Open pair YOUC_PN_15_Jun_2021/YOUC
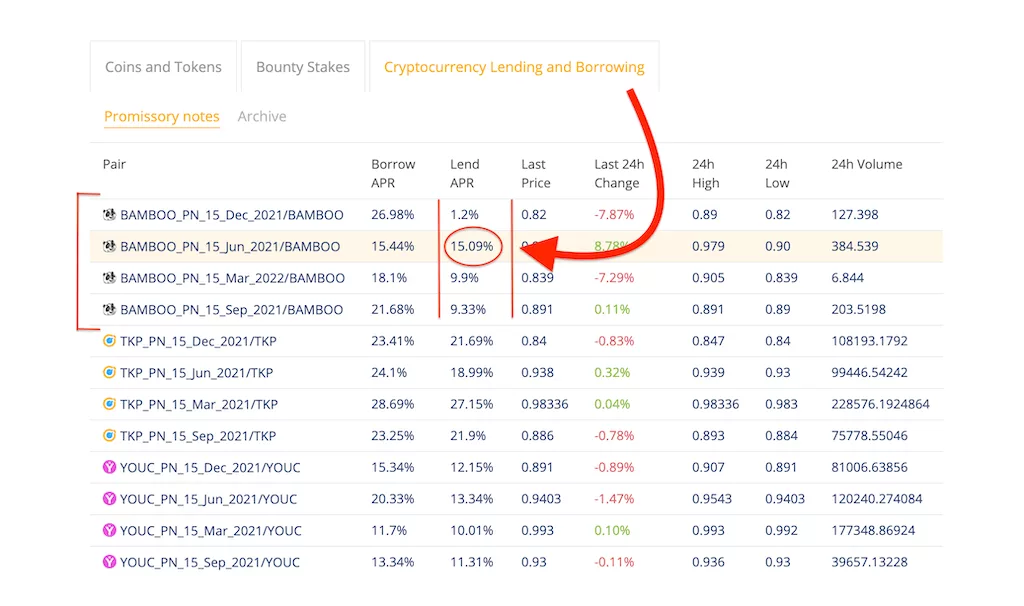This screenshot has width=1024, height=606. [208, 500]
